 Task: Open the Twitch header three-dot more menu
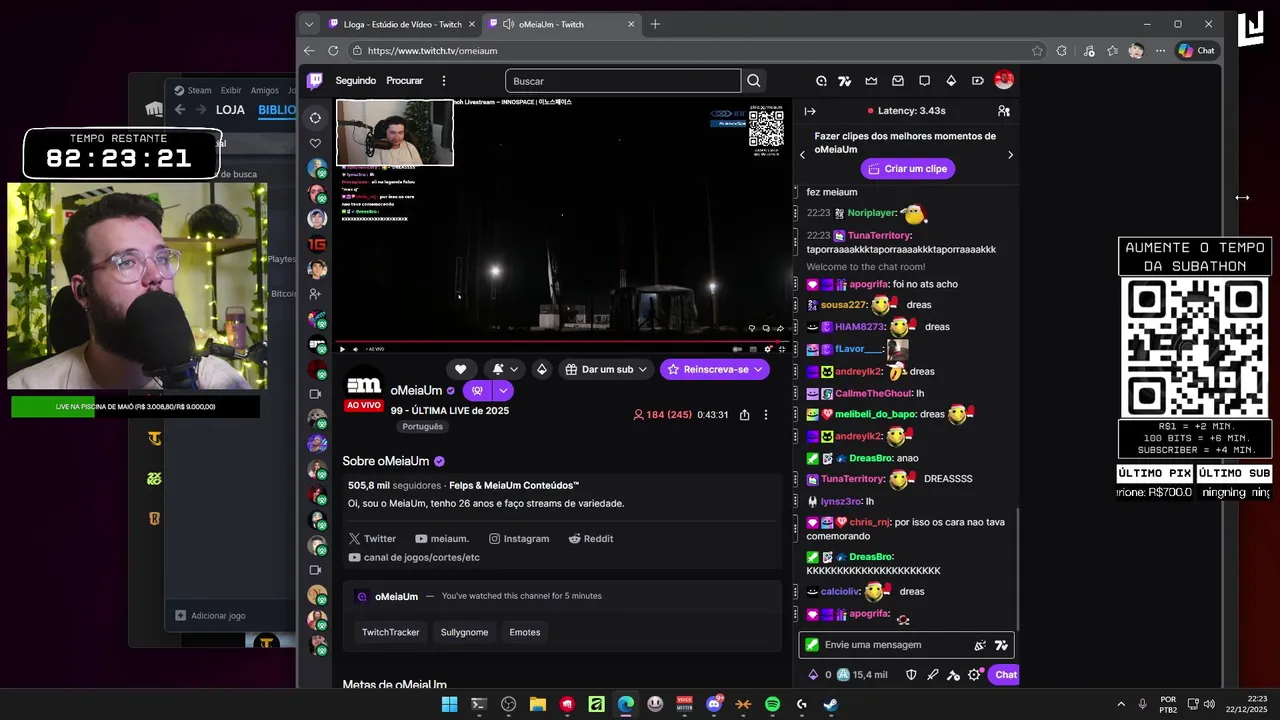tap(443, 81)
